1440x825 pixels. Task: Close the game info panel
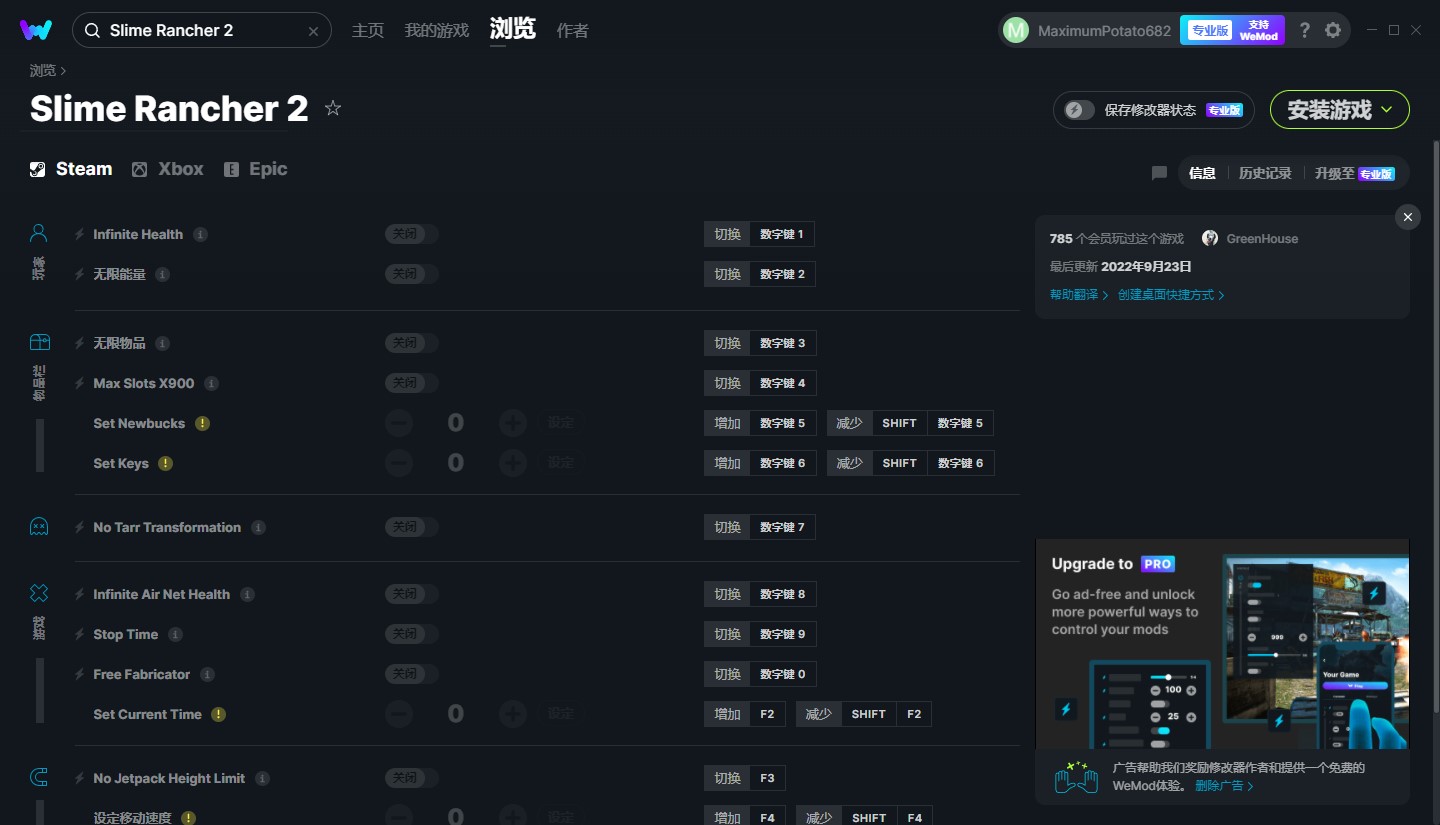tap(1408, 217)
